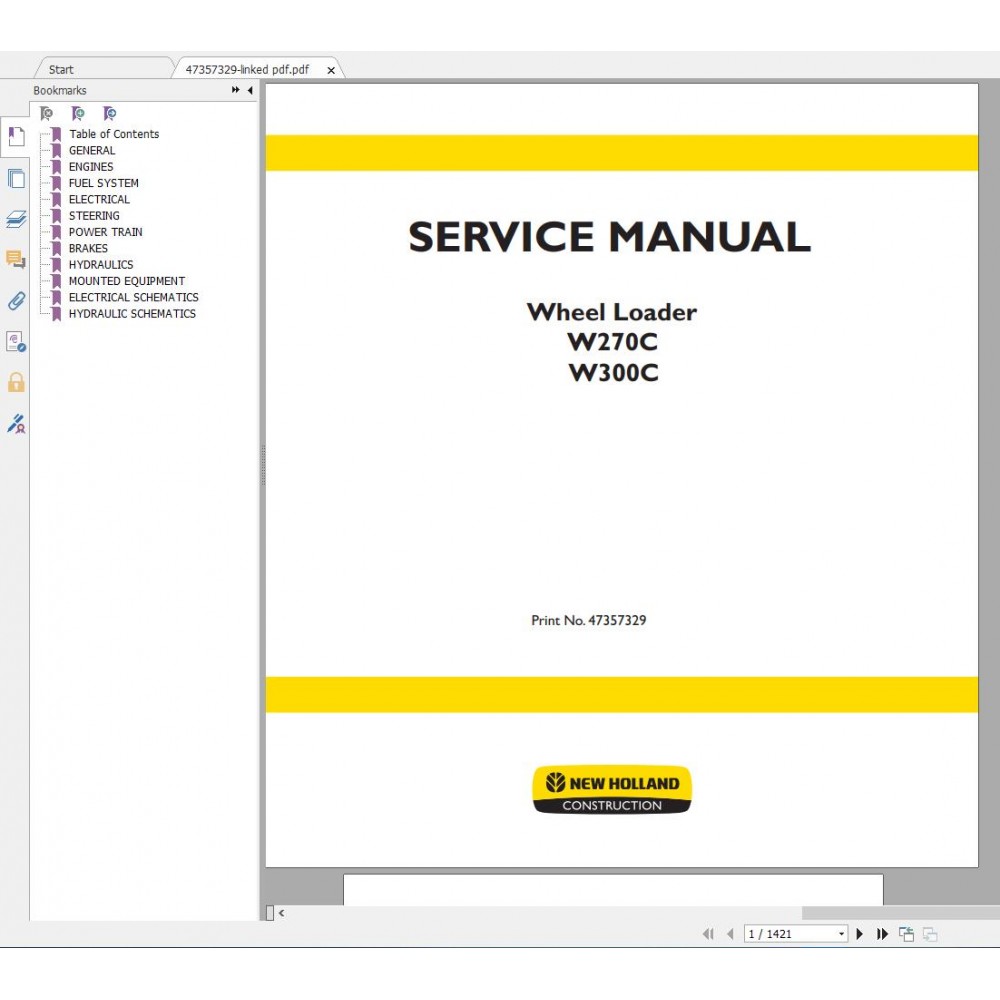Click the horizontal scrollbar left arrow

(281, 913)
